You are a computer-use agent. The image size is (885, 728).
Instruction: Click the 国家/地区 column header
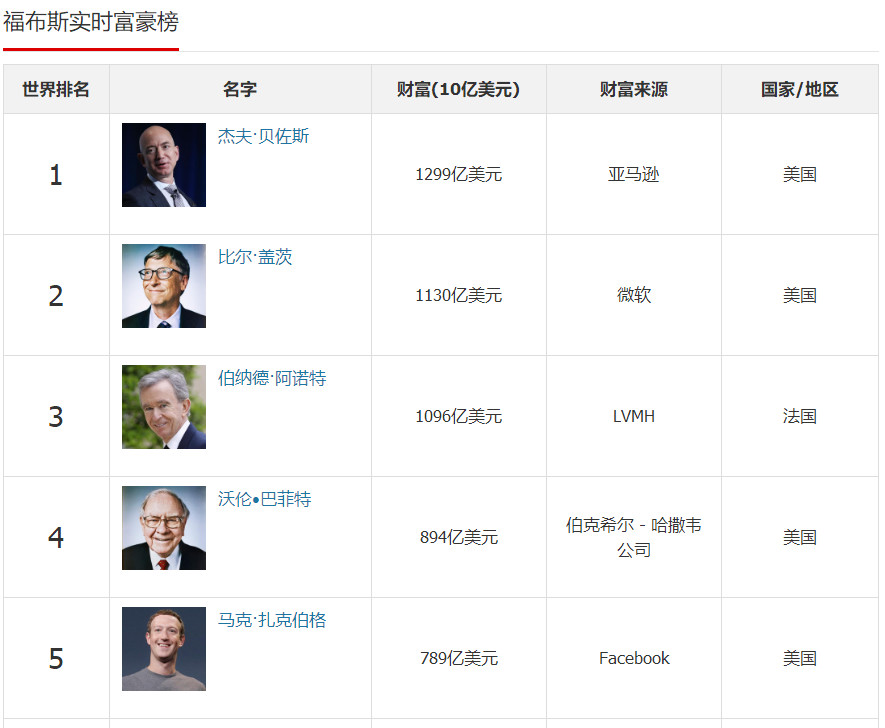(799, 89)
